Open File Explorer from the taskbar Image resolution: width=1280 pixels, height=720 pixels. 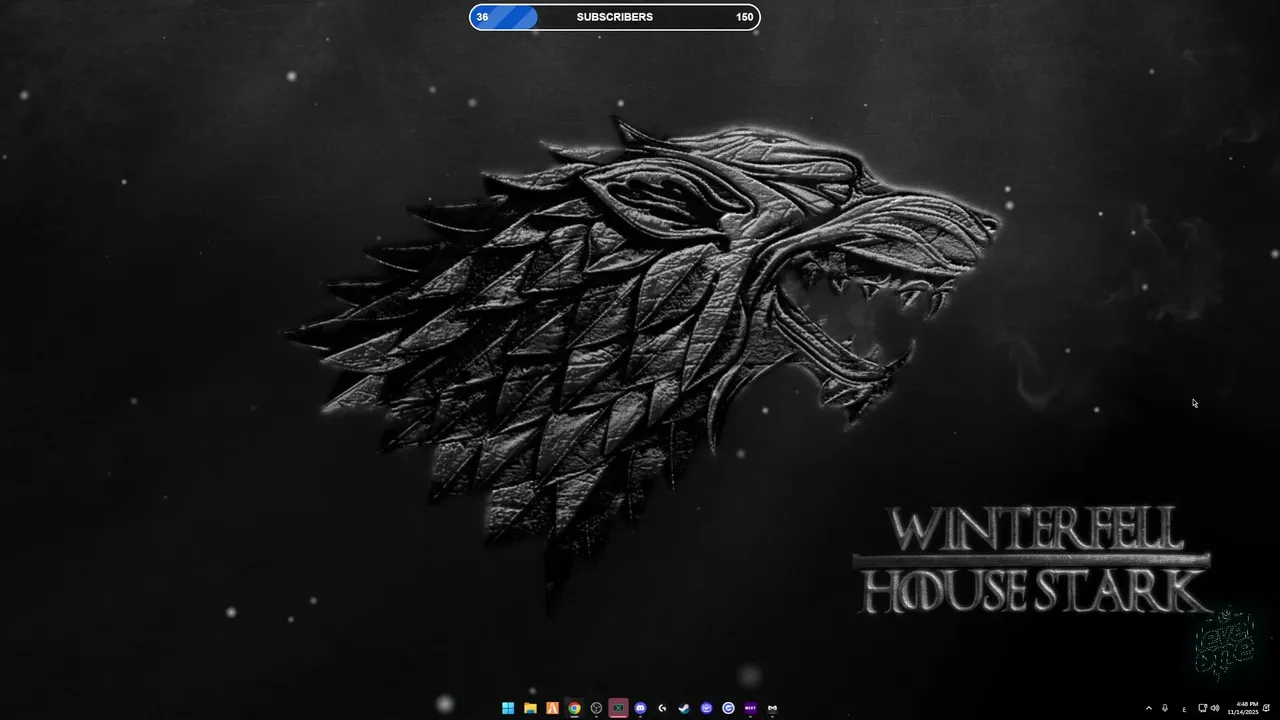pos(530,708)
